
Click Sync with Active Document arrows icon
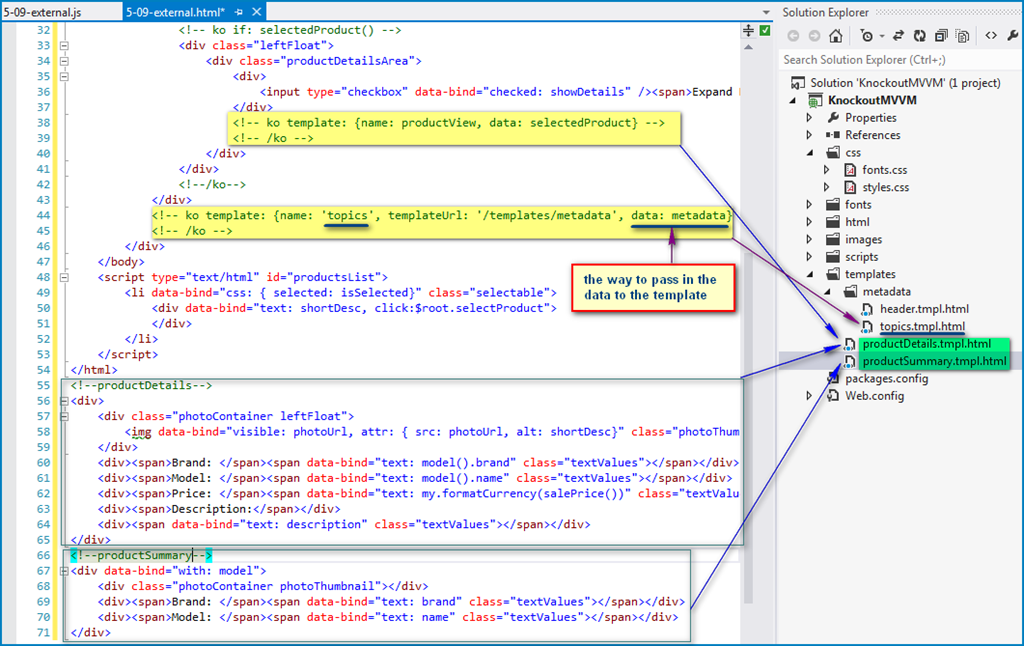point(898,36)
